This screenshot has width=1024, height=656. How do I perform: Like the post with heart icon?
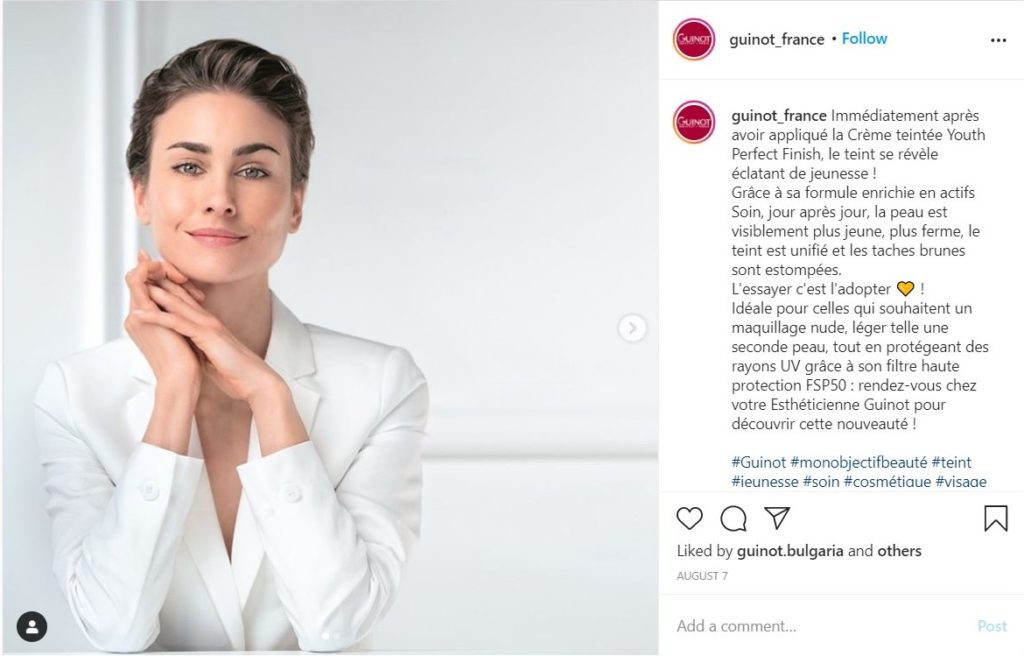(x=689, y=518)
